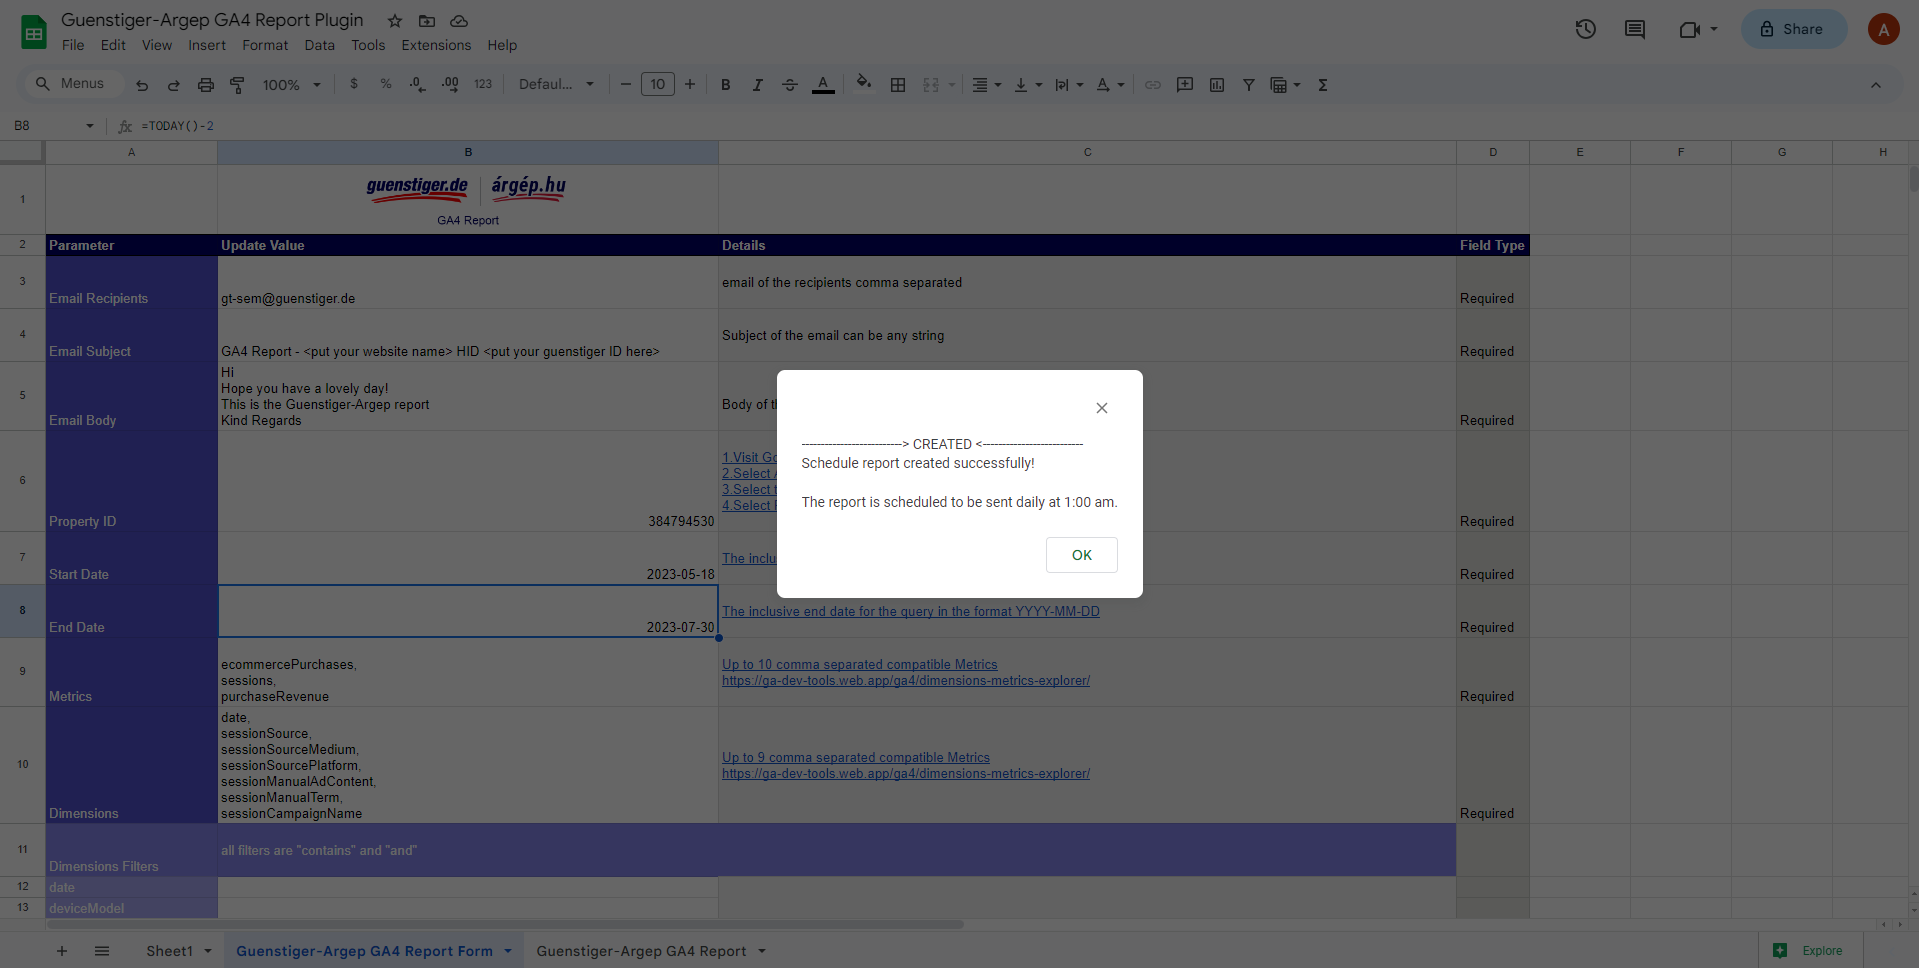Viewport: 1919px width, 968px height.
Task: Open vertical align dropdown
Action: [1028, 85]
